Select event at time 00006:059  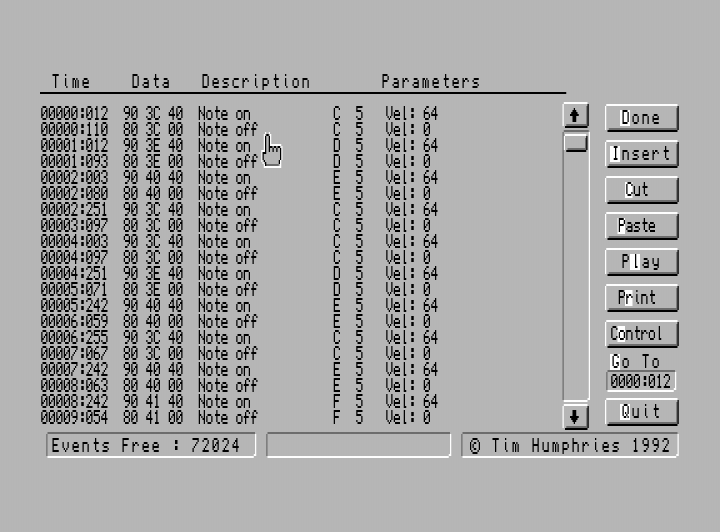[239, 321]
